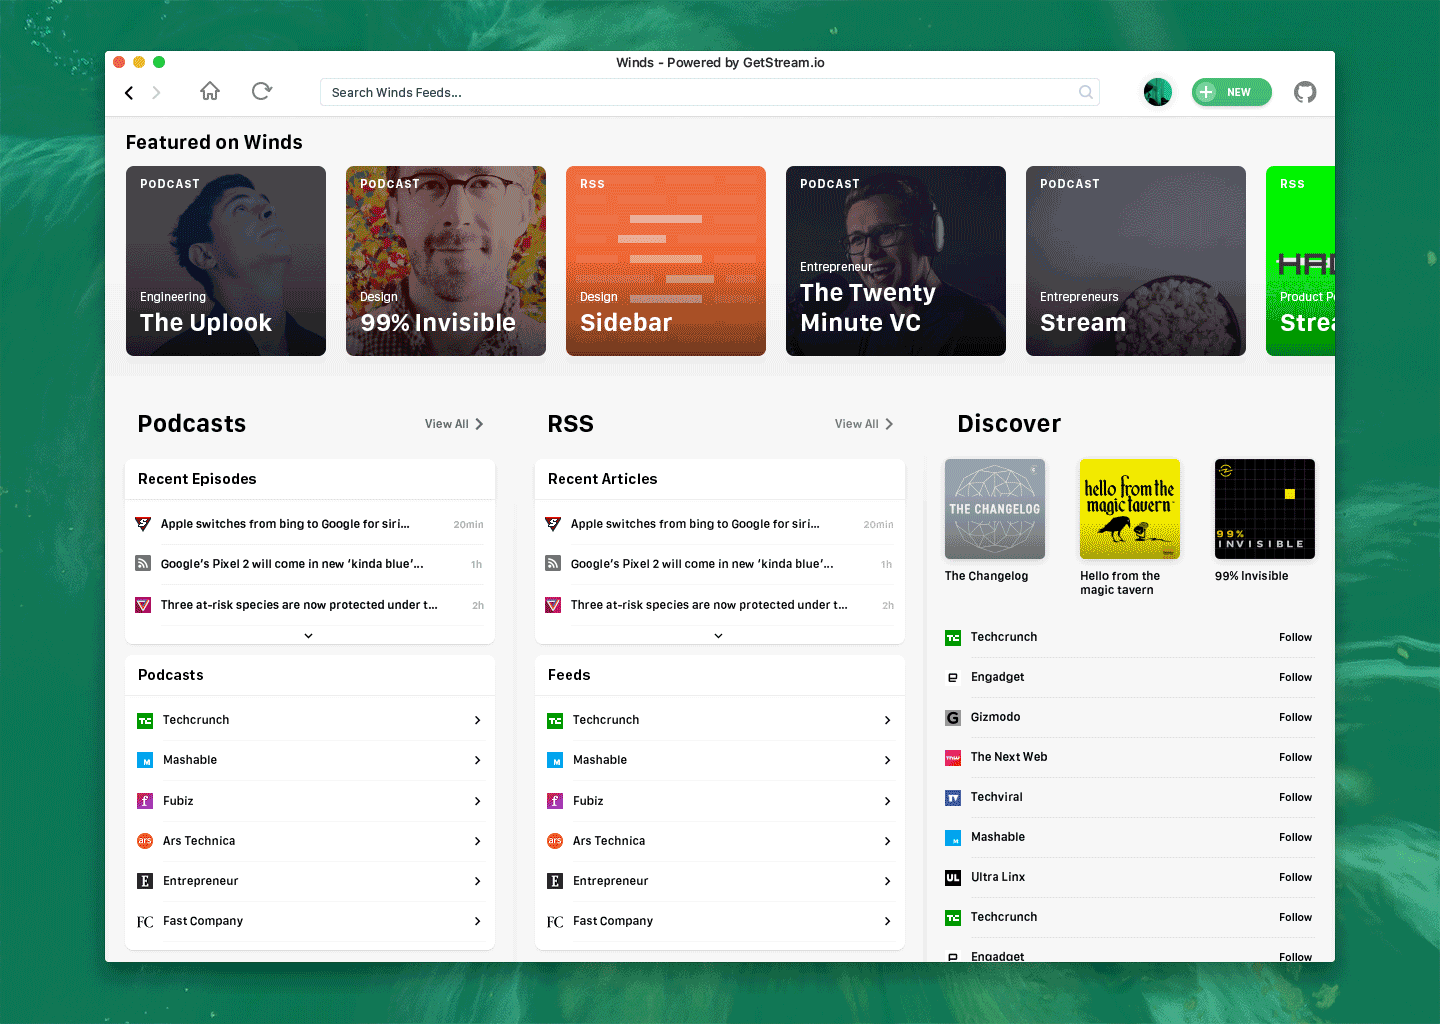Click the Fubiz icon in the Podcasts panel
Viewport: 1440px width, 1024px height.
pyautogui.click(x=145, y=800)
